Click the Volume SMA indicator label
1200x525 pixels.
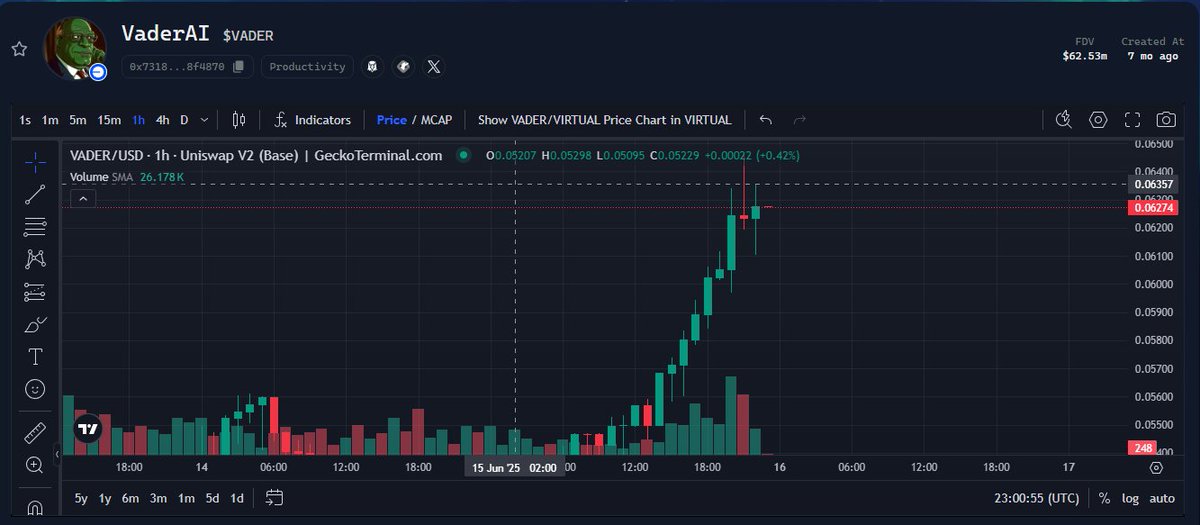(x=101, y=177)
